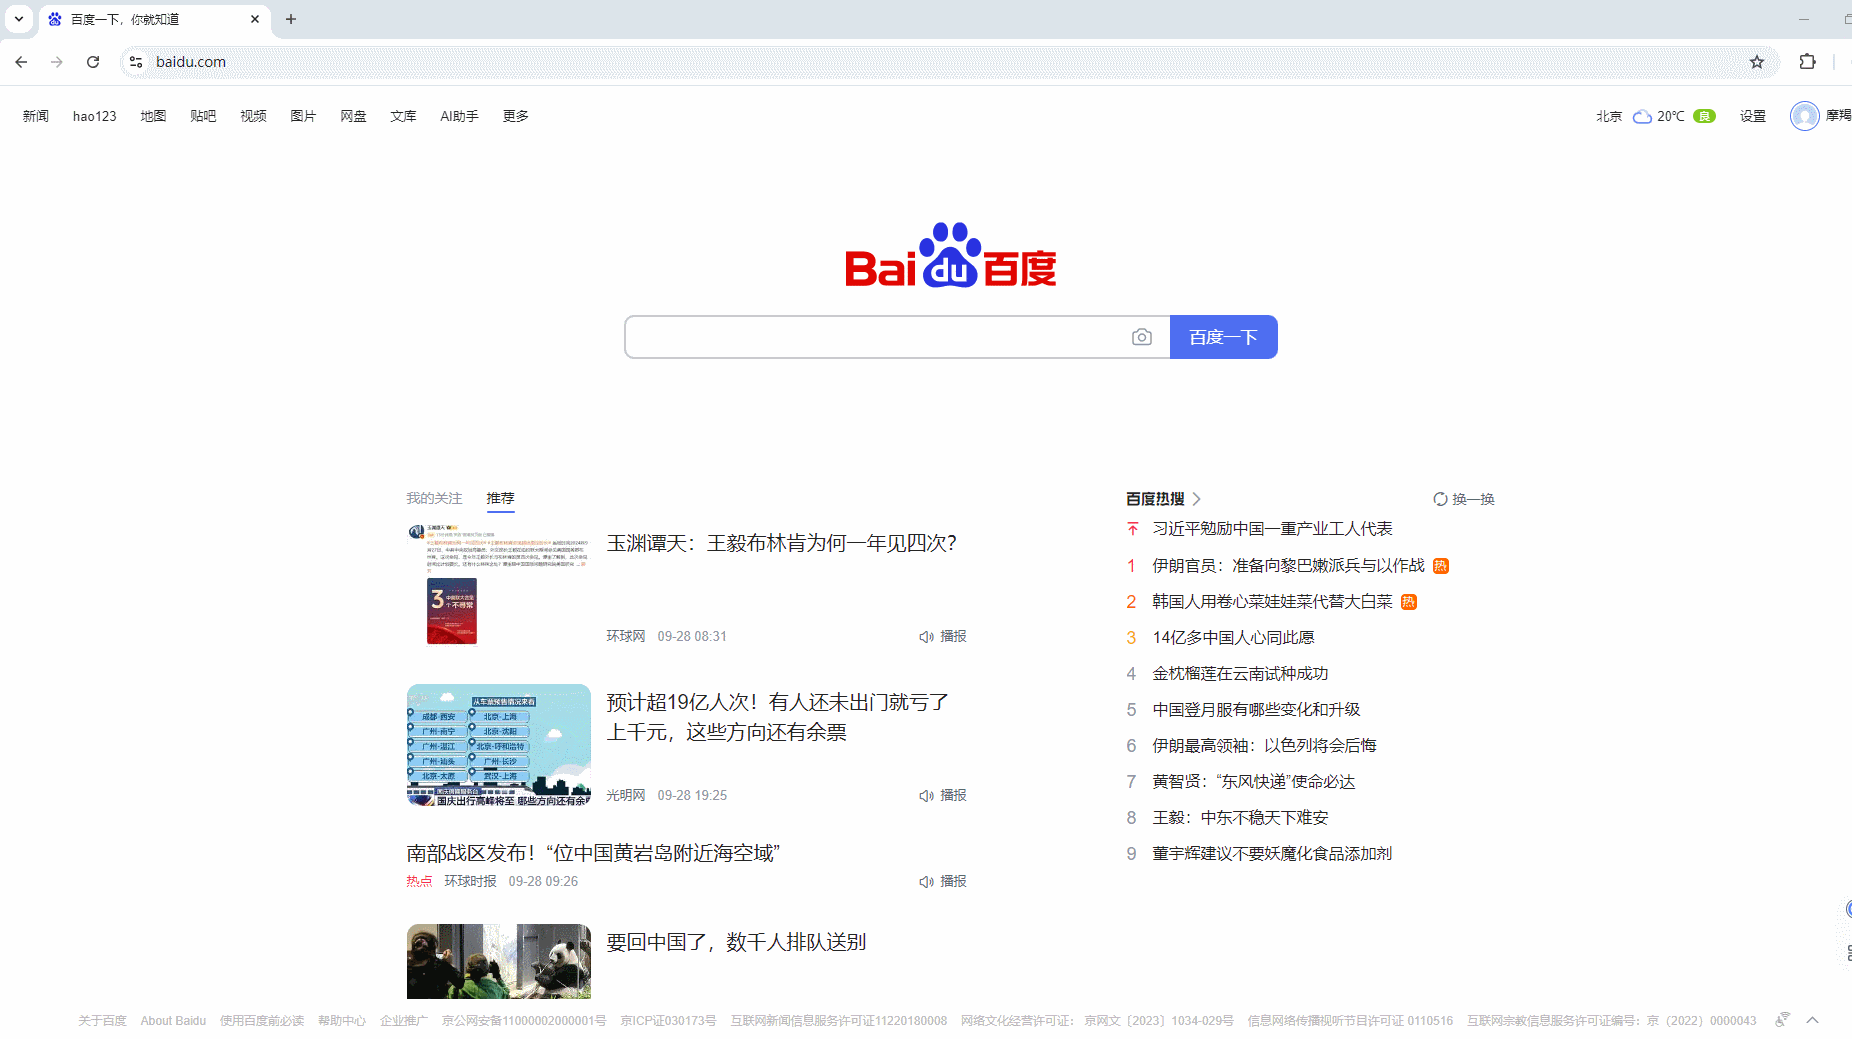Click the hot badge beside 韩国人用卷心菜 headline
Viewport: 1852px width, 1039px height.
1409,602
